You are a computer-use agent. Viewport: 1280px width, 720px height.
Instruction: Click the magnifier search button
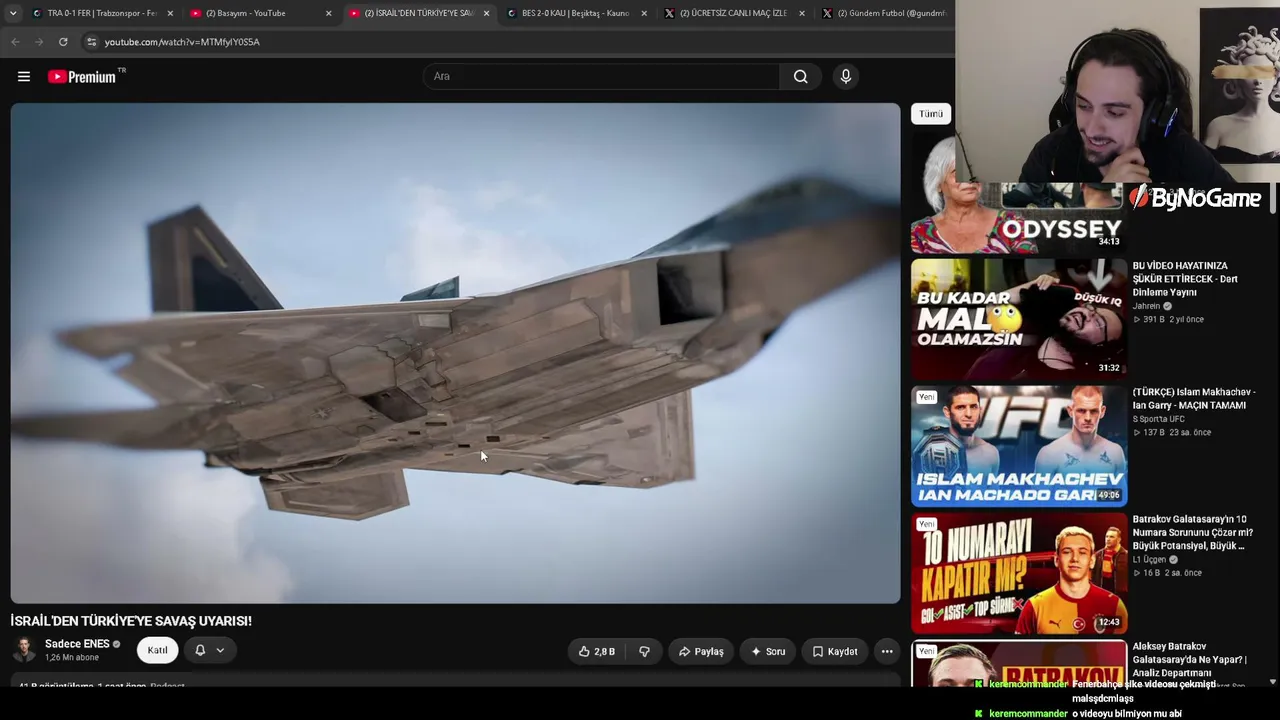pyautogui.click(x=800, y=76)
